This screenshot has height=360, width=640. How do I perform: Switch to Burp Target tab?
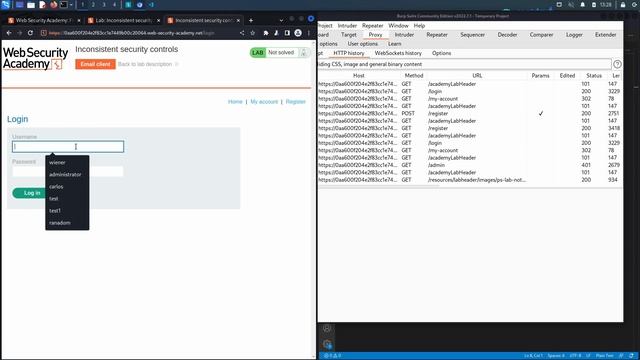(x=349, y=35)
